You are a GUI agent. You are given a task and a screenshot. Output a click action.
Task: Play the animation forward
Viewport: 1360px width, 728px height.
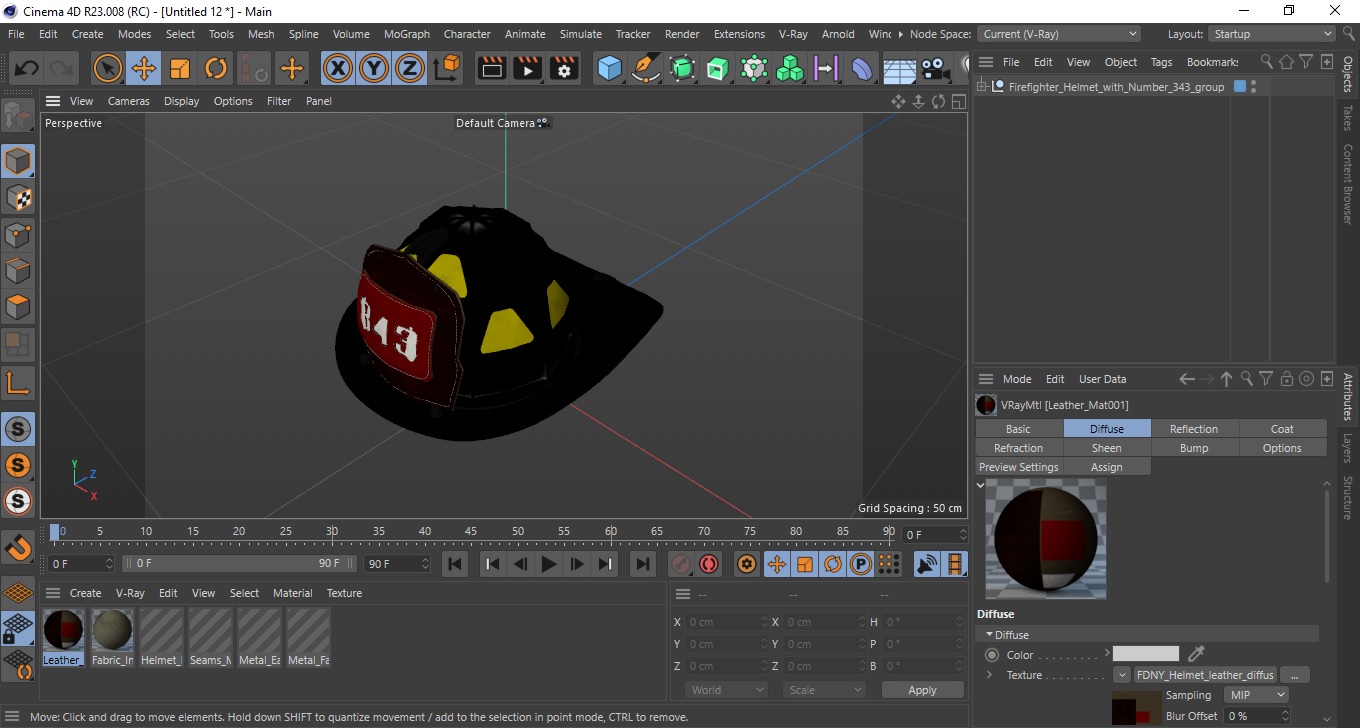(548, 564)
